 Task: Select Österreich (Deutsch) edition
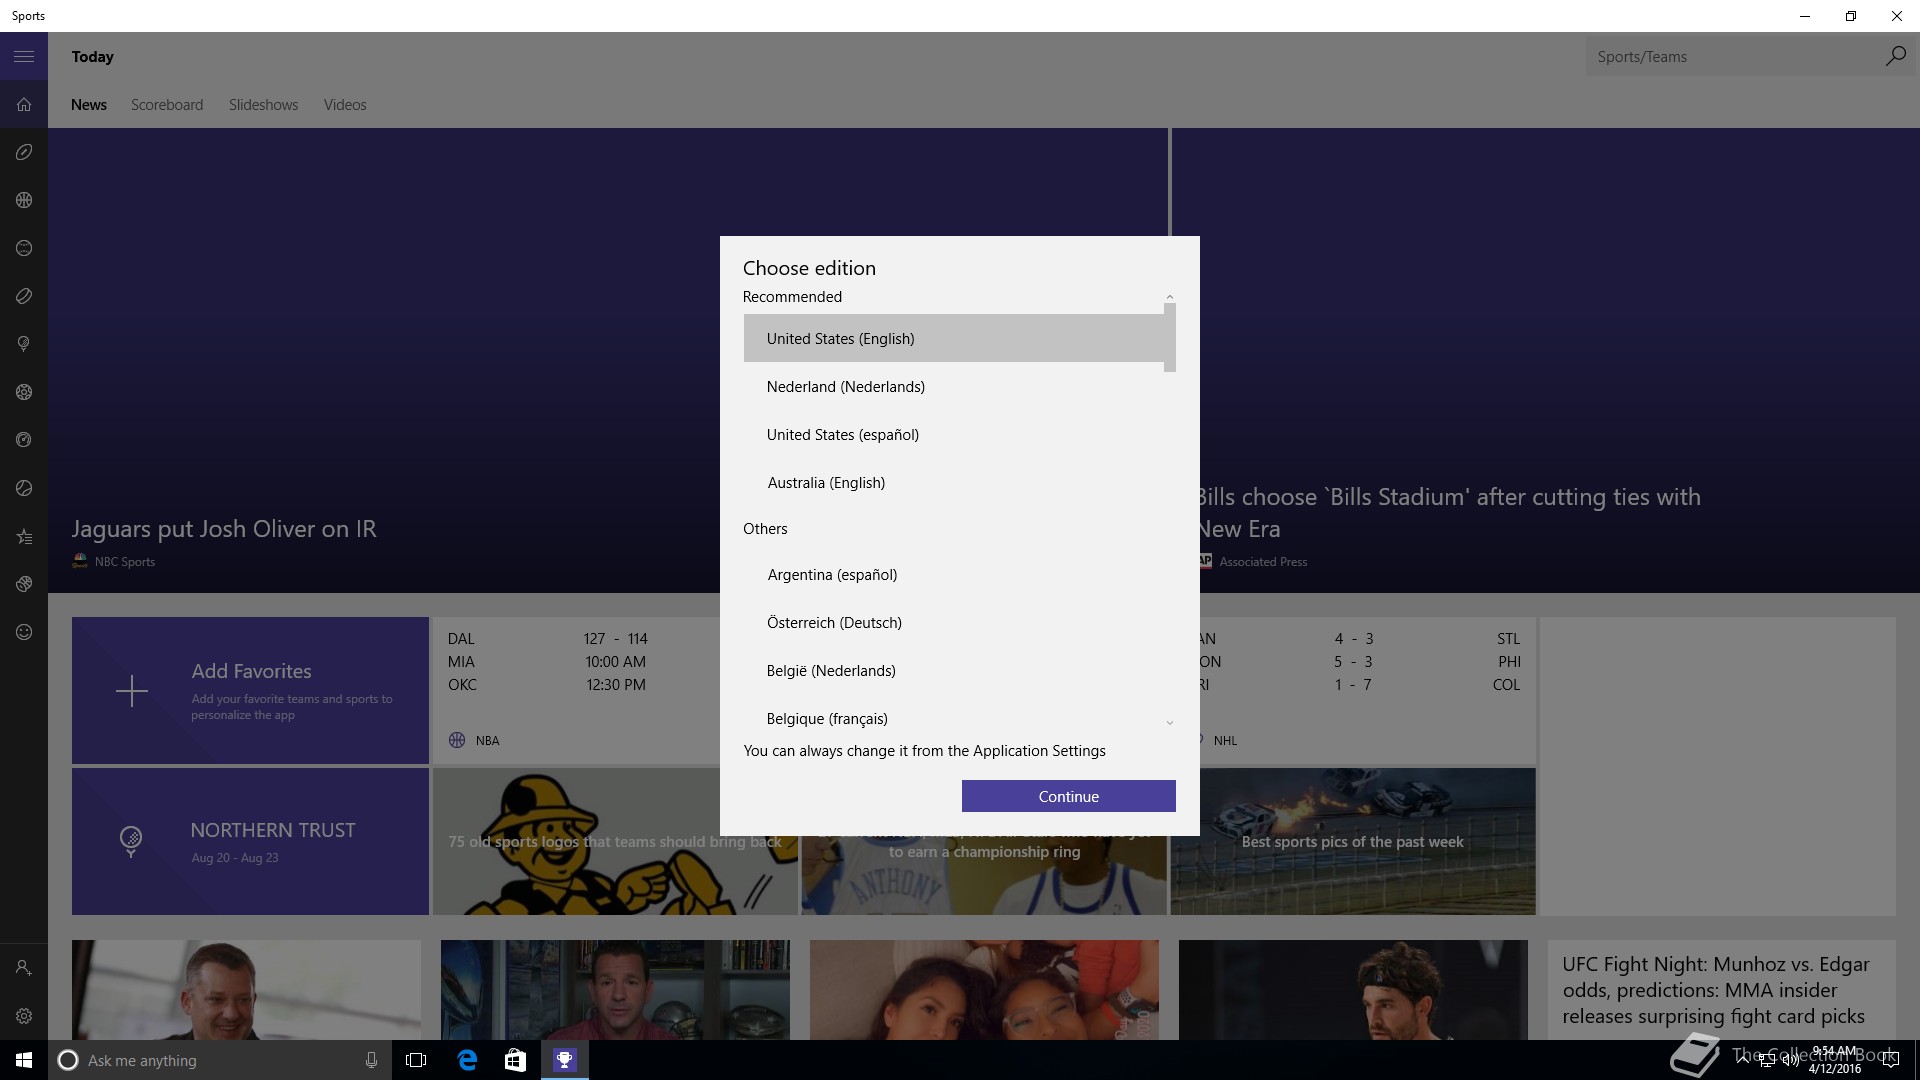point(954,622)
